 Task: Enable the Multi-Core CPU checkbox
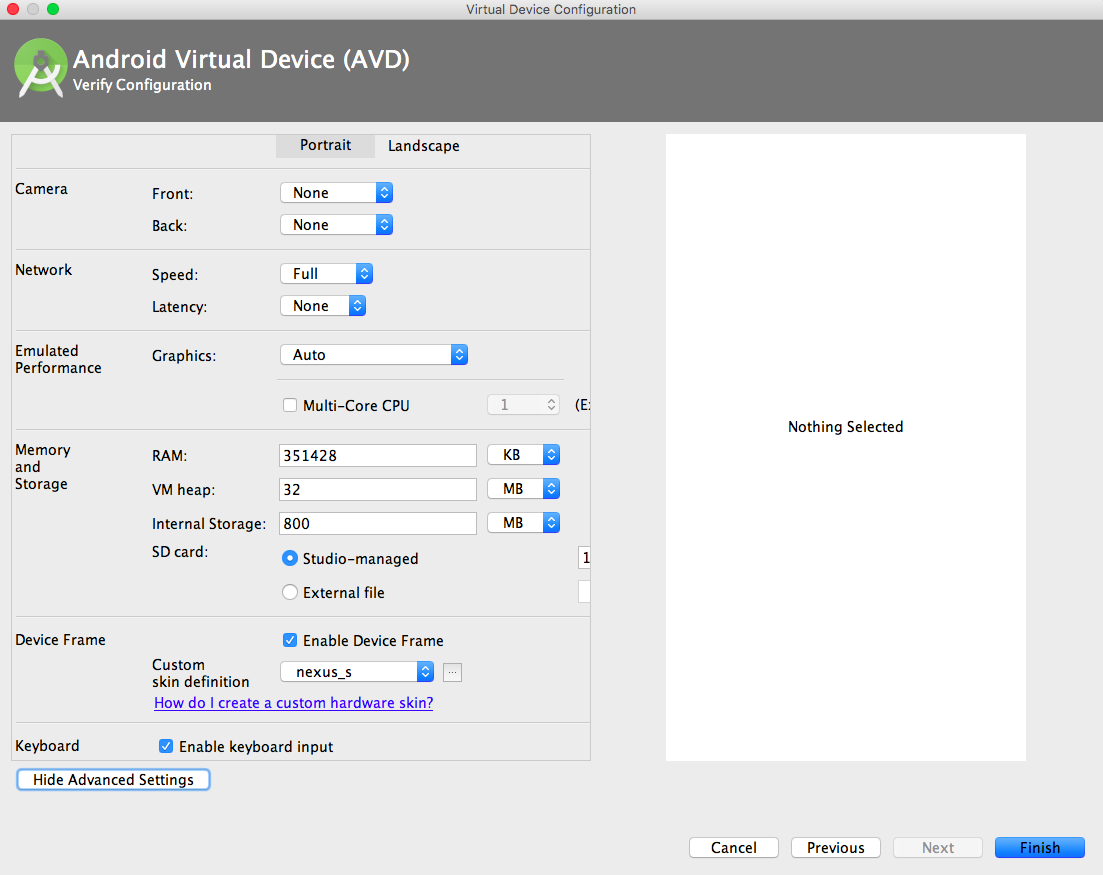(x=290, y=405)
